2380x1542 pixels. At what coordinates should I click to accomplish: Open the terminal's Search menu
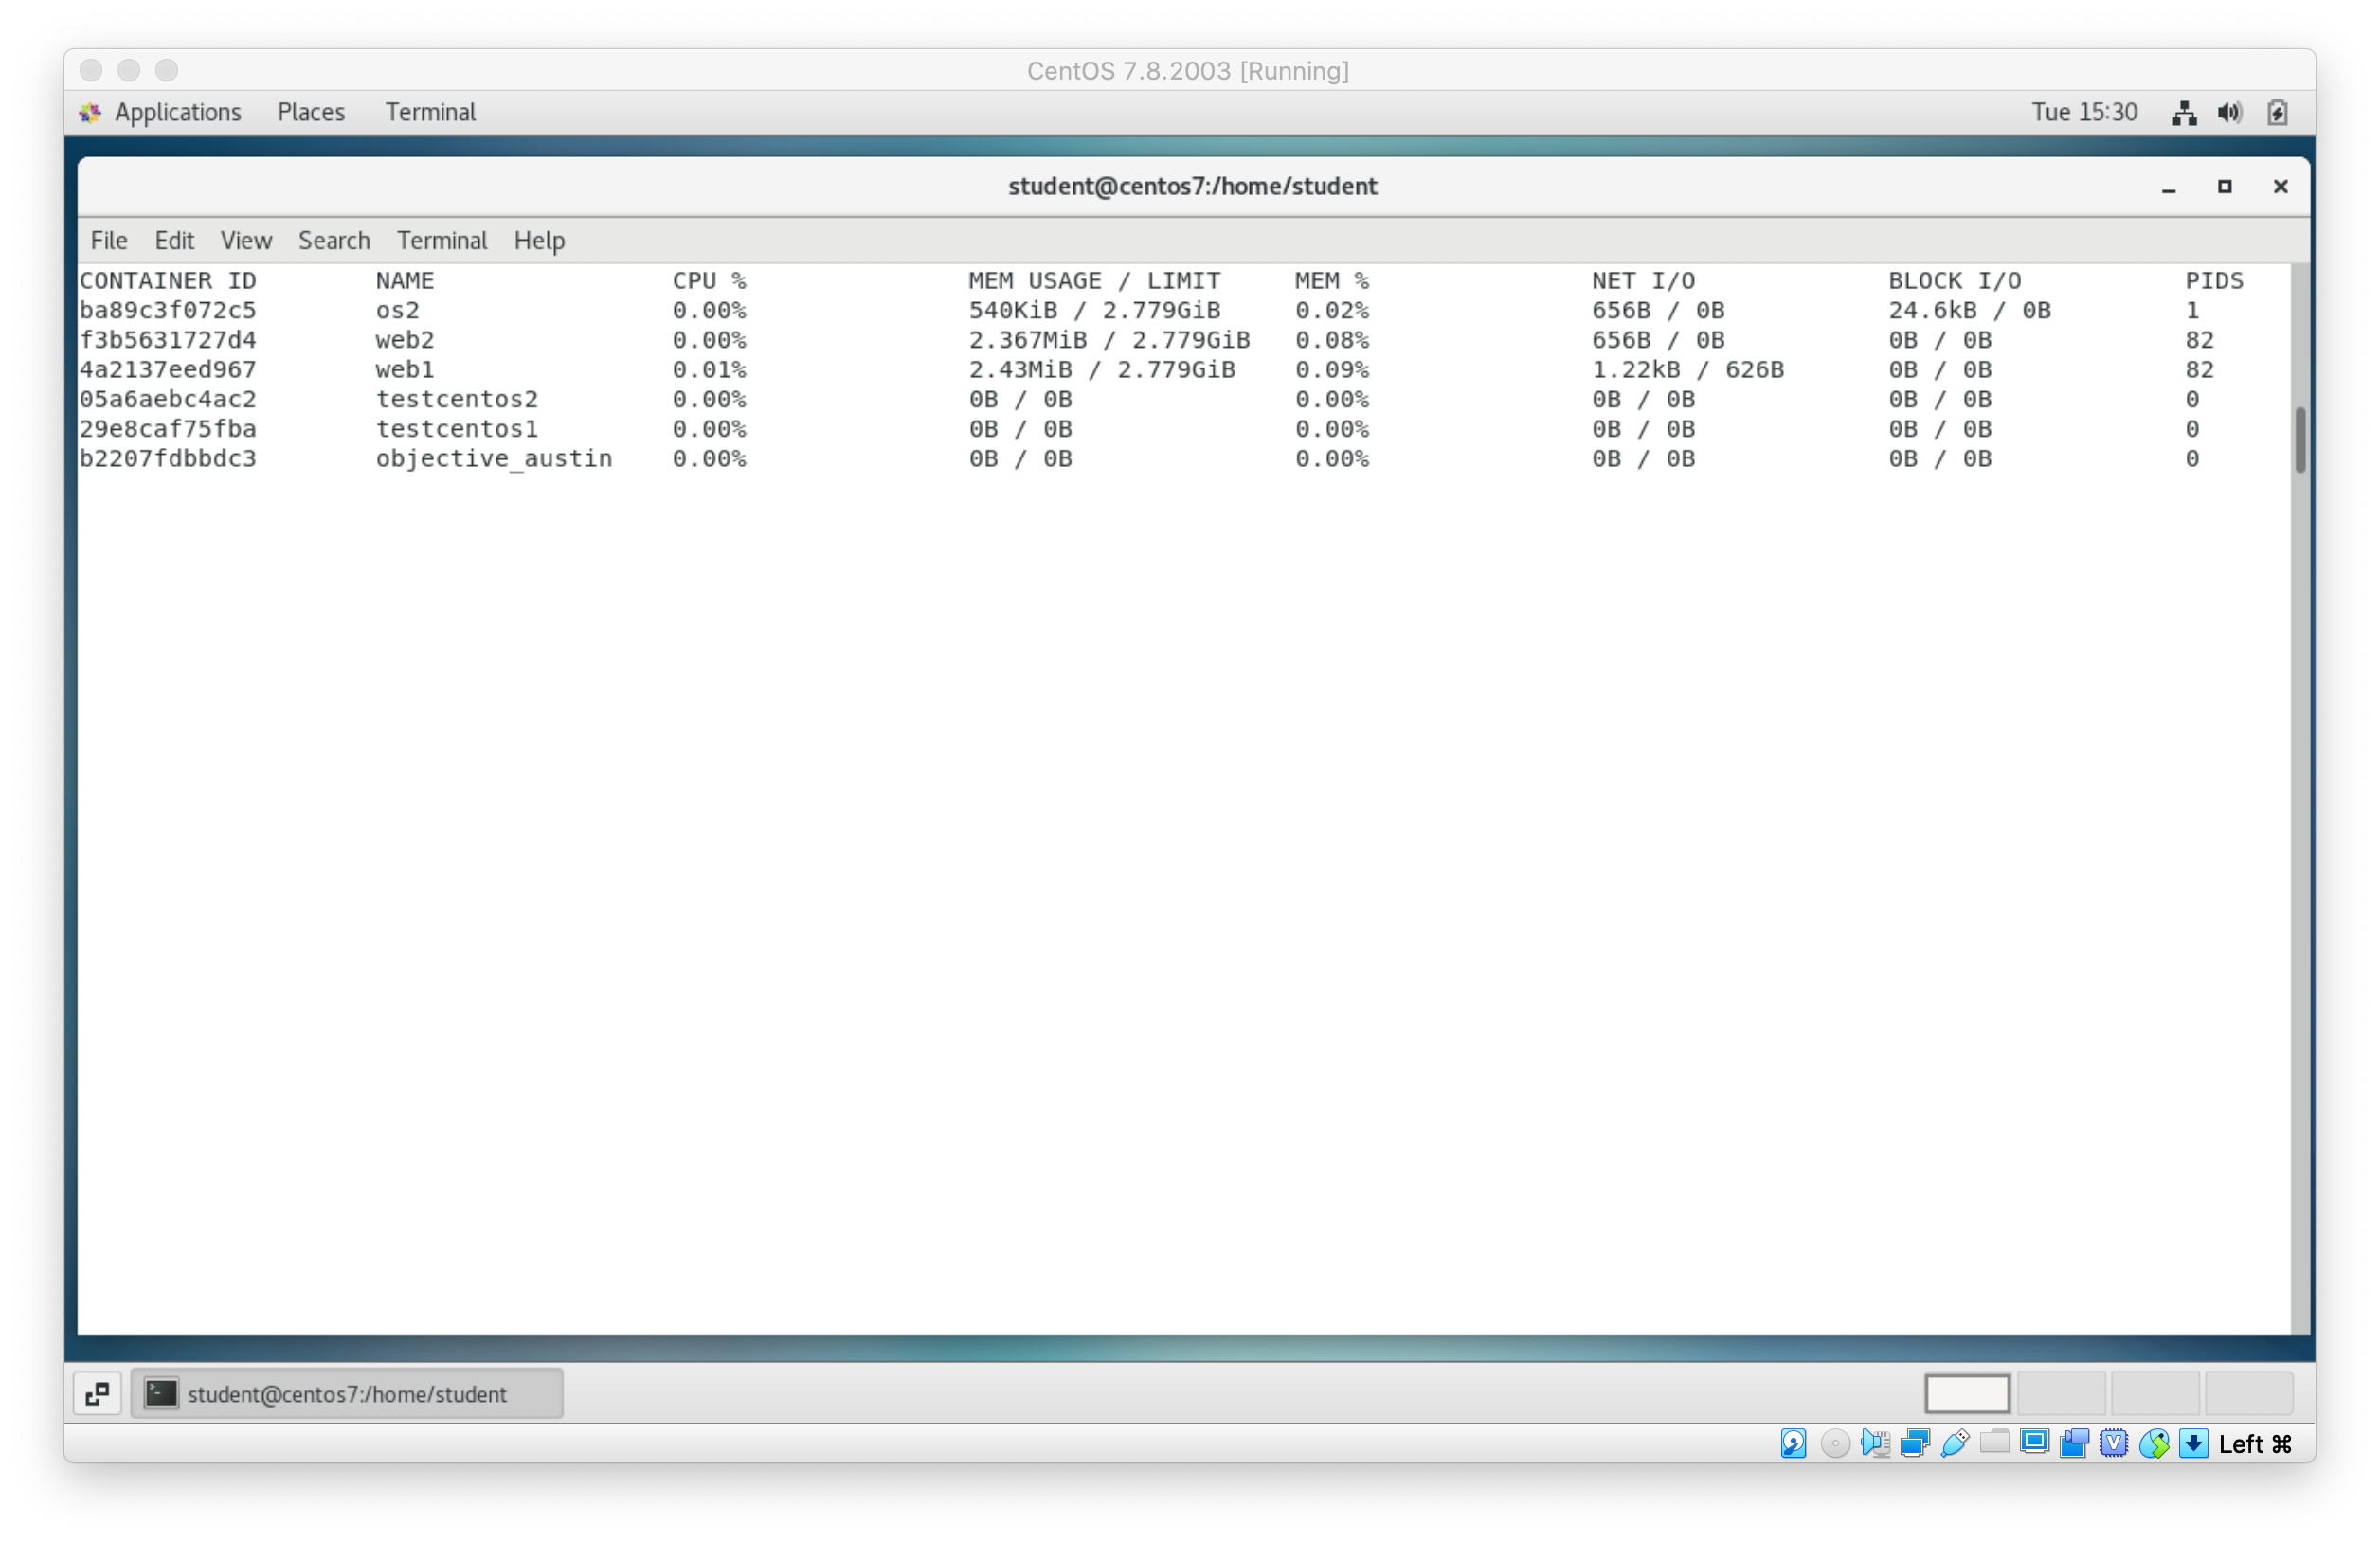[x=334, y=241]
